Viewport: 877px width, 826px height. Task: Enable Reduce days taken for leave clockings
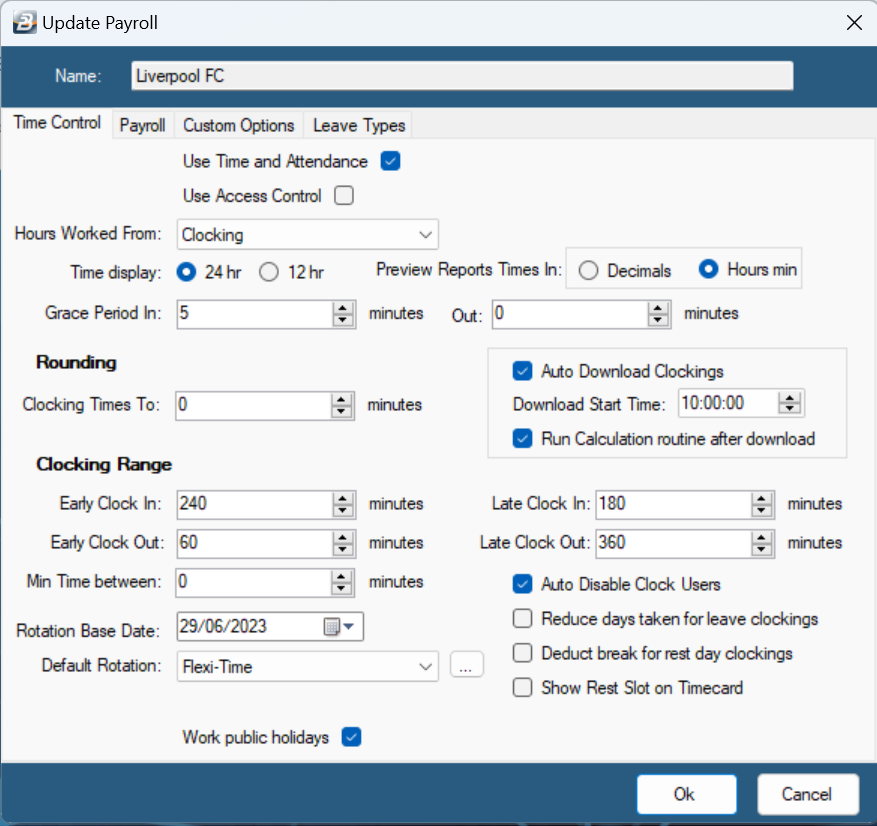click(x=522, y=619)
